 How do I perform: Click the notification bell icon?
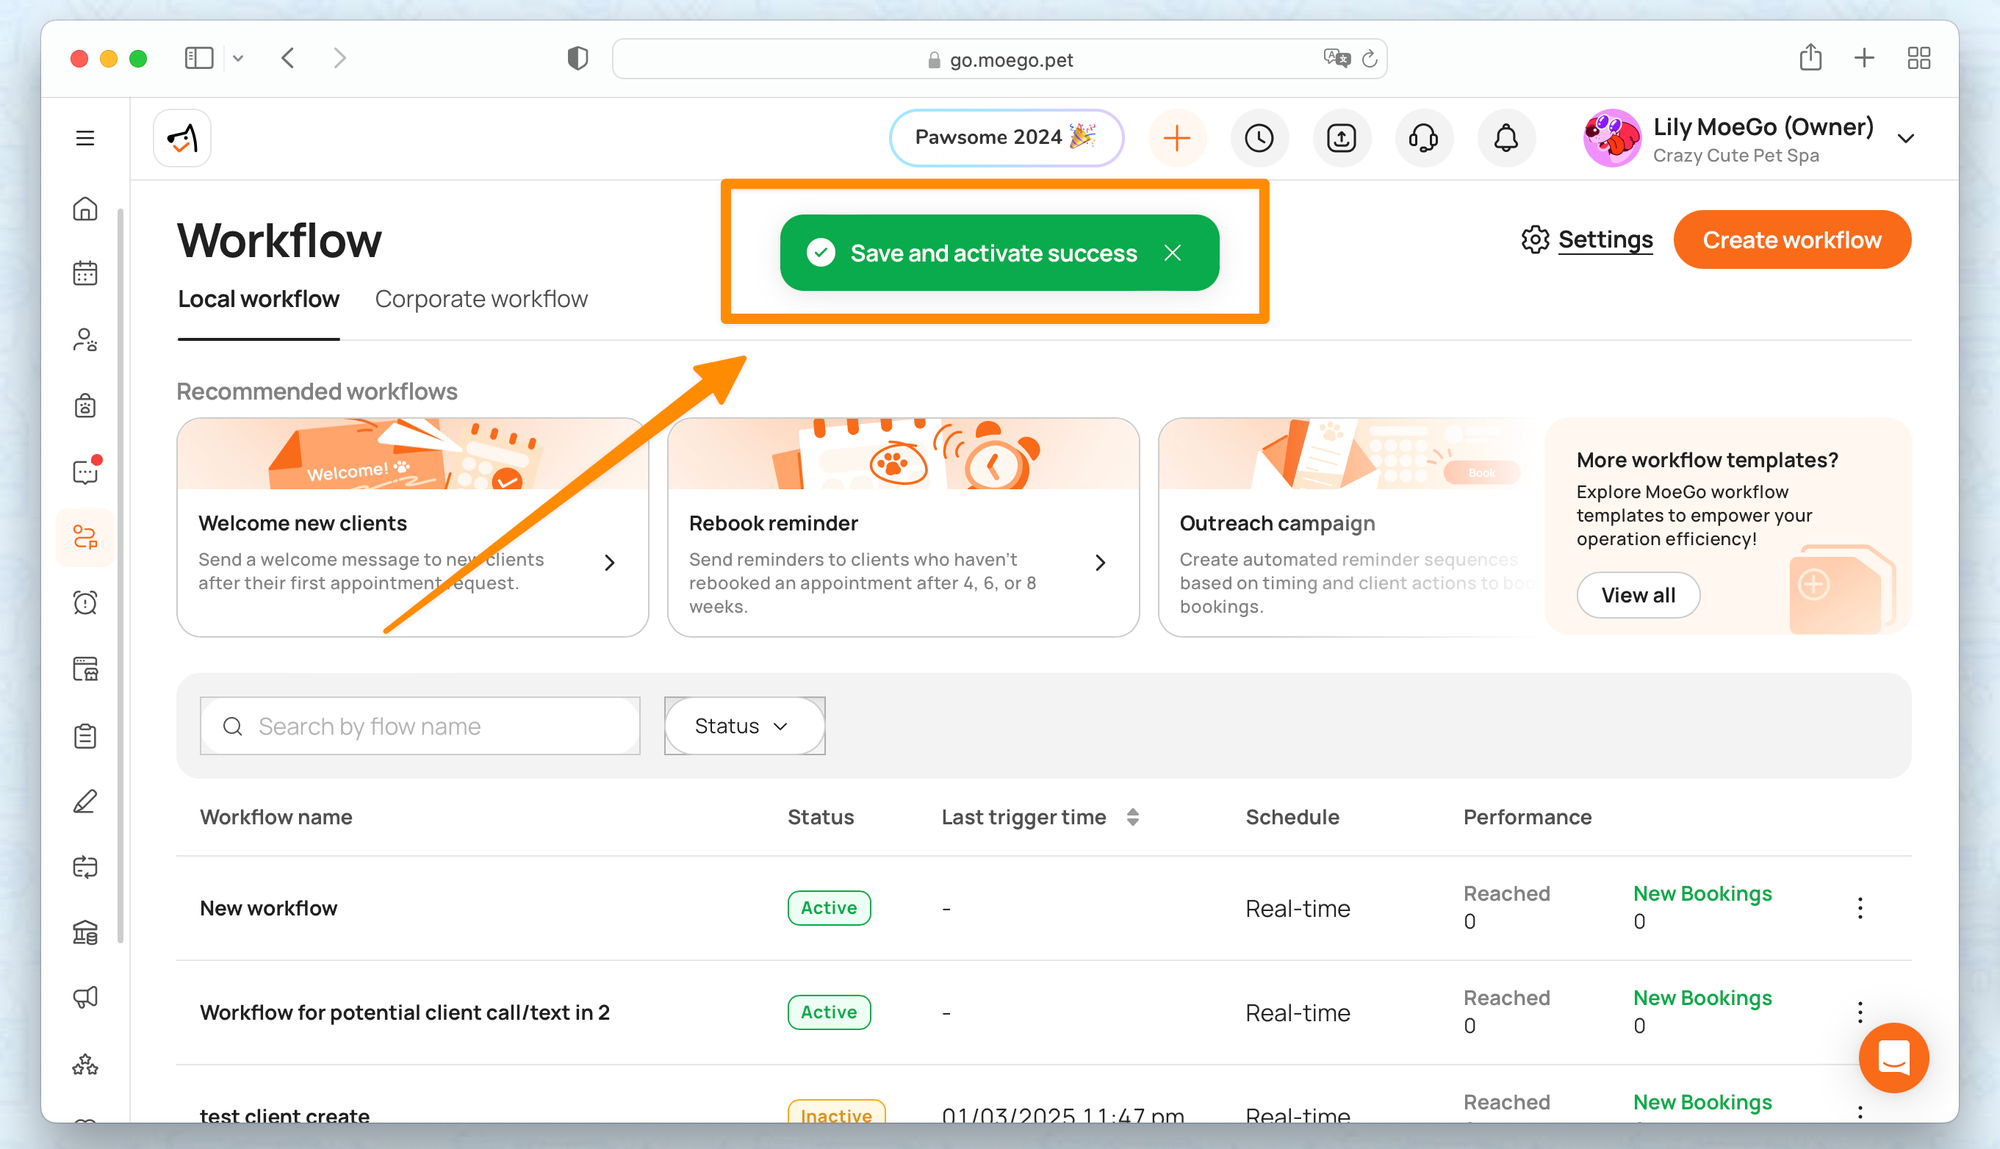click(x=1506, y=138)
